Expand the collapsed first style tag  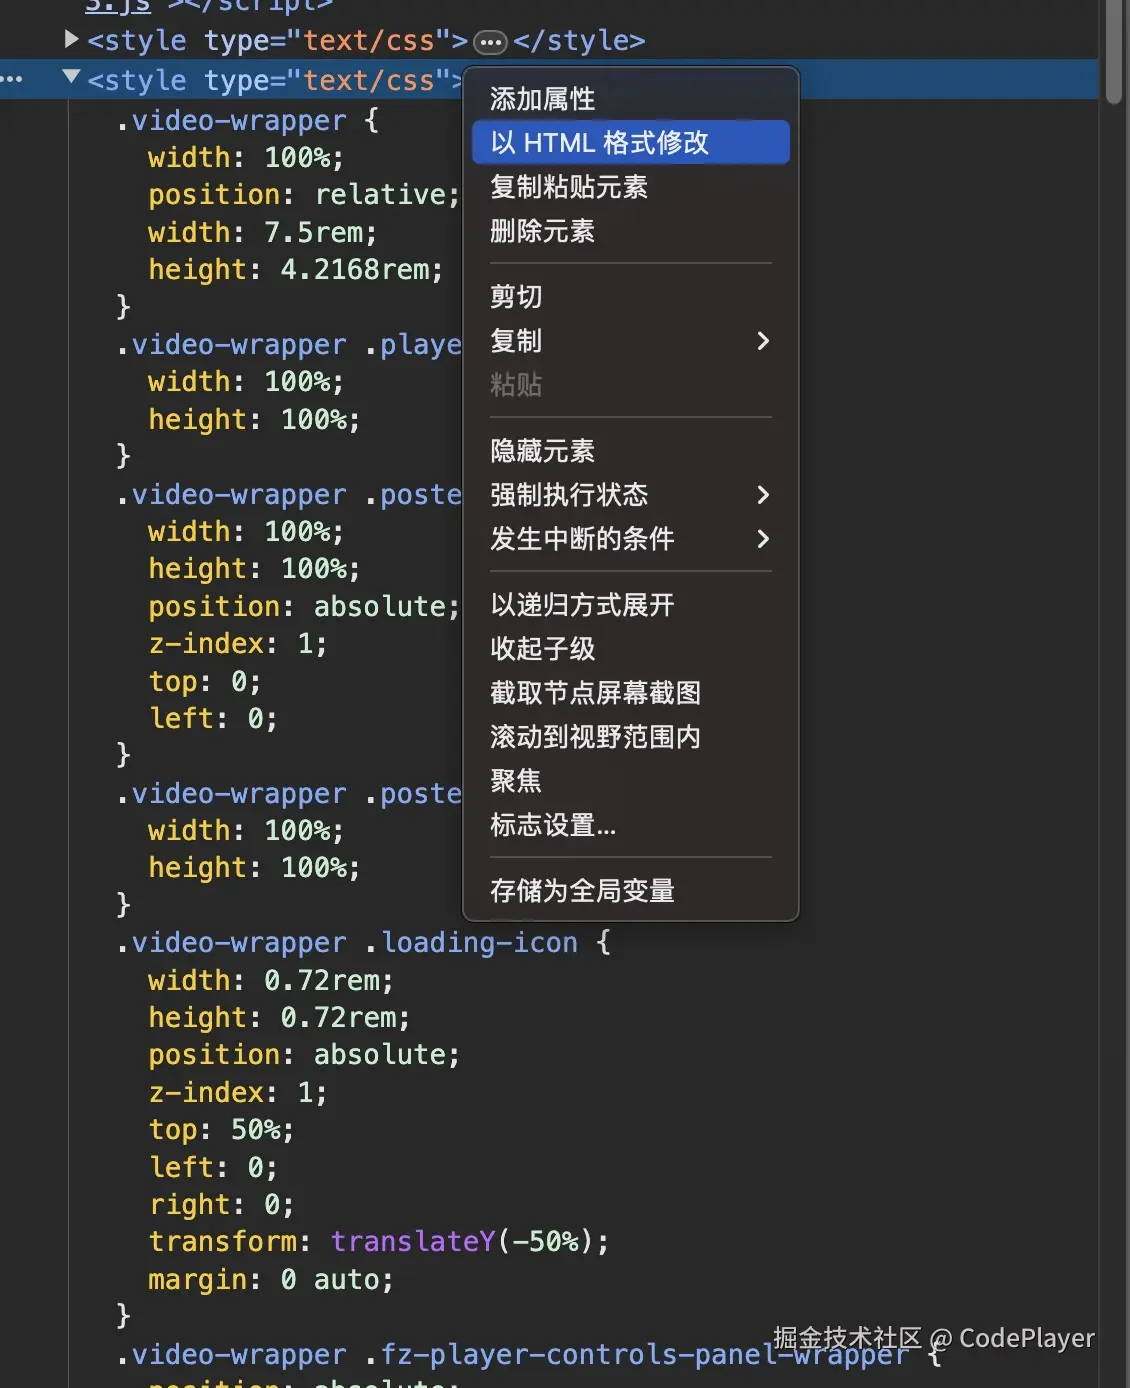(71, 40)
